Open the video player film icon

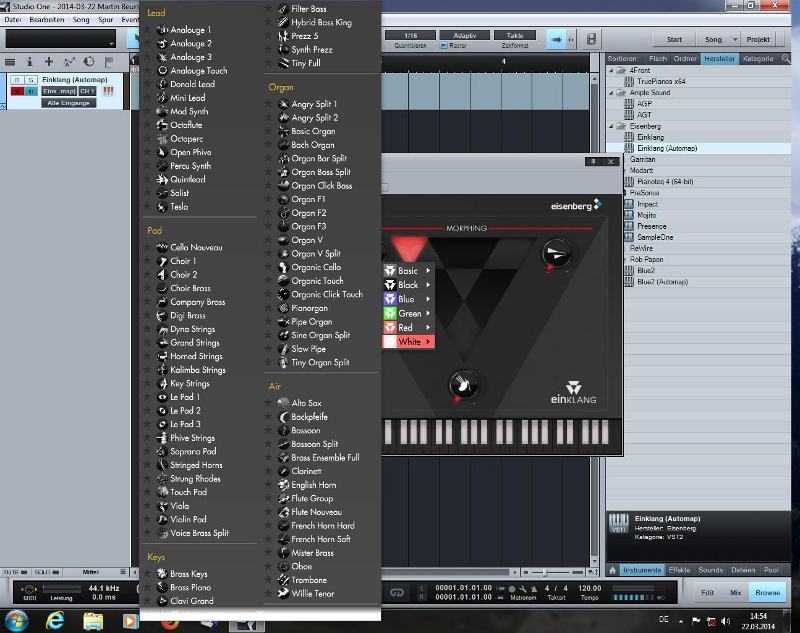591,39
